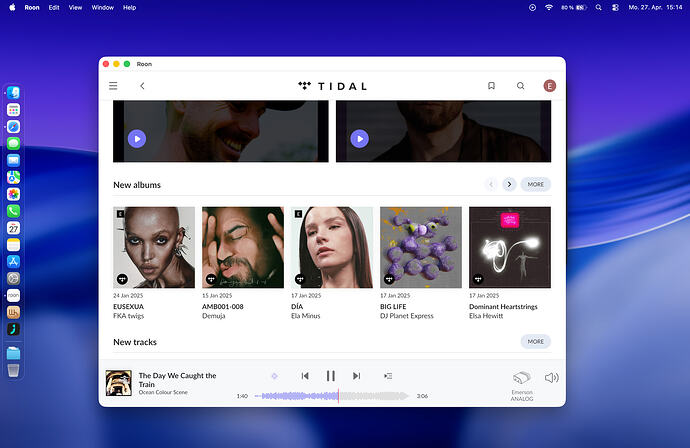Go back with the left chevron arrow

click(142, 86)
